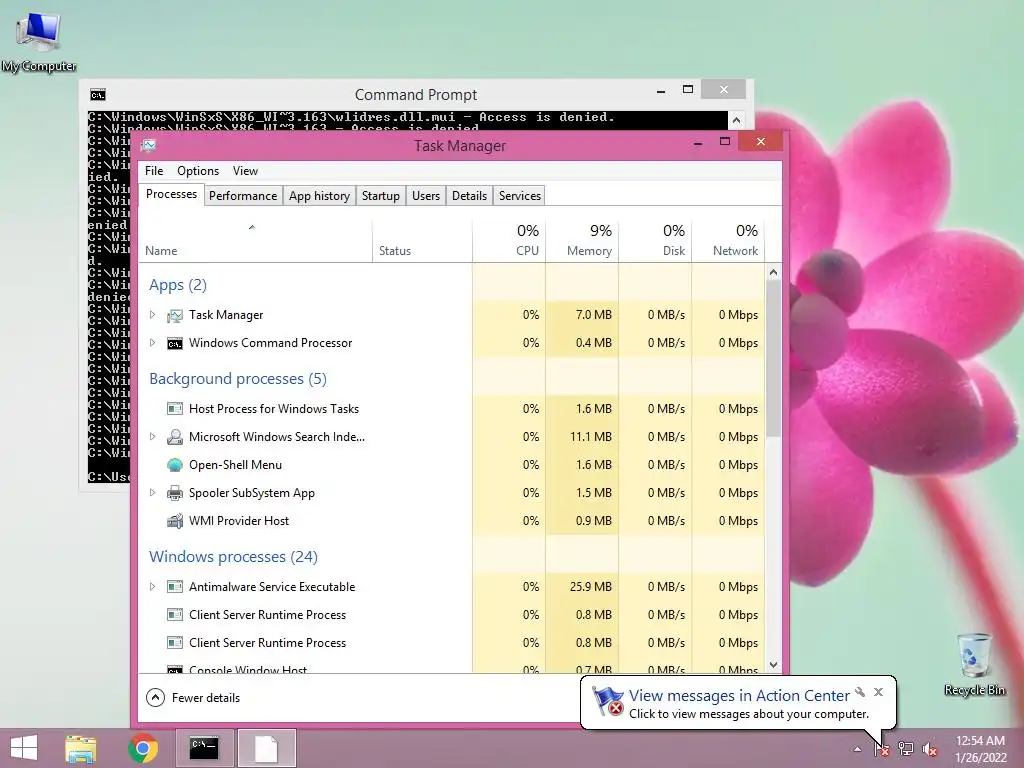Launch Google Chrome from the taskbar
The height and width of the screenshot is (768, 1024).
tap(143, 748)
